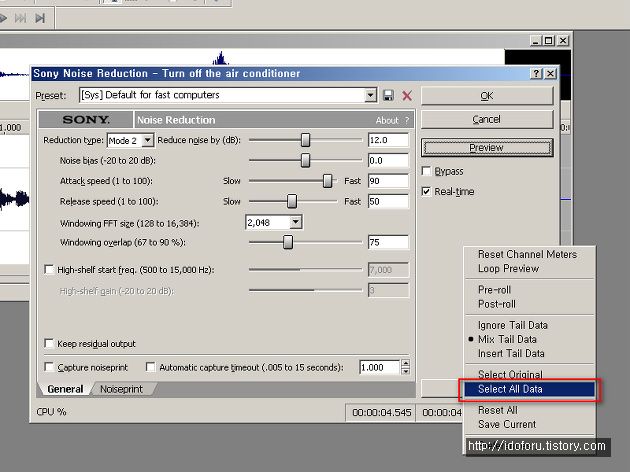Click the Reduce noise by value field 12.0
The width and height of the screenshot is (630, 472).
(x=388, y=140)
